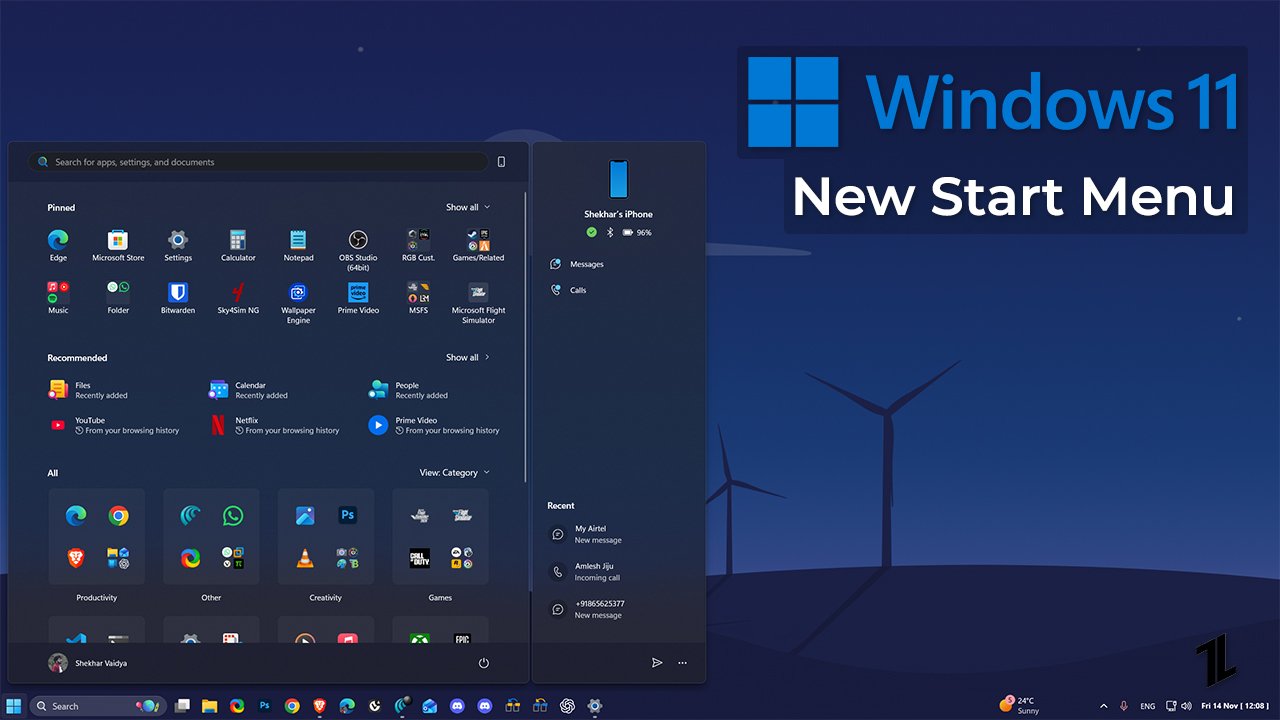Open Calls in the phone panel
The width and height of the screenshot is (1280, 720).
[570, 290]
